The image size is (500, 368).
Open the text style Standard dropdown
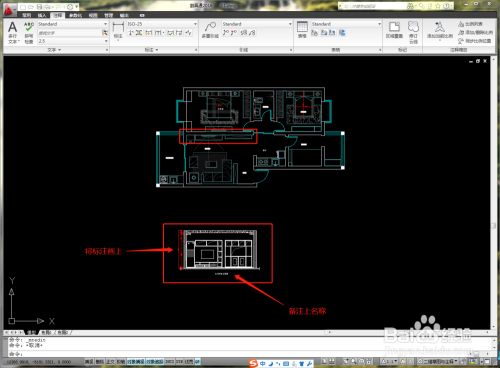click(73, 24)
